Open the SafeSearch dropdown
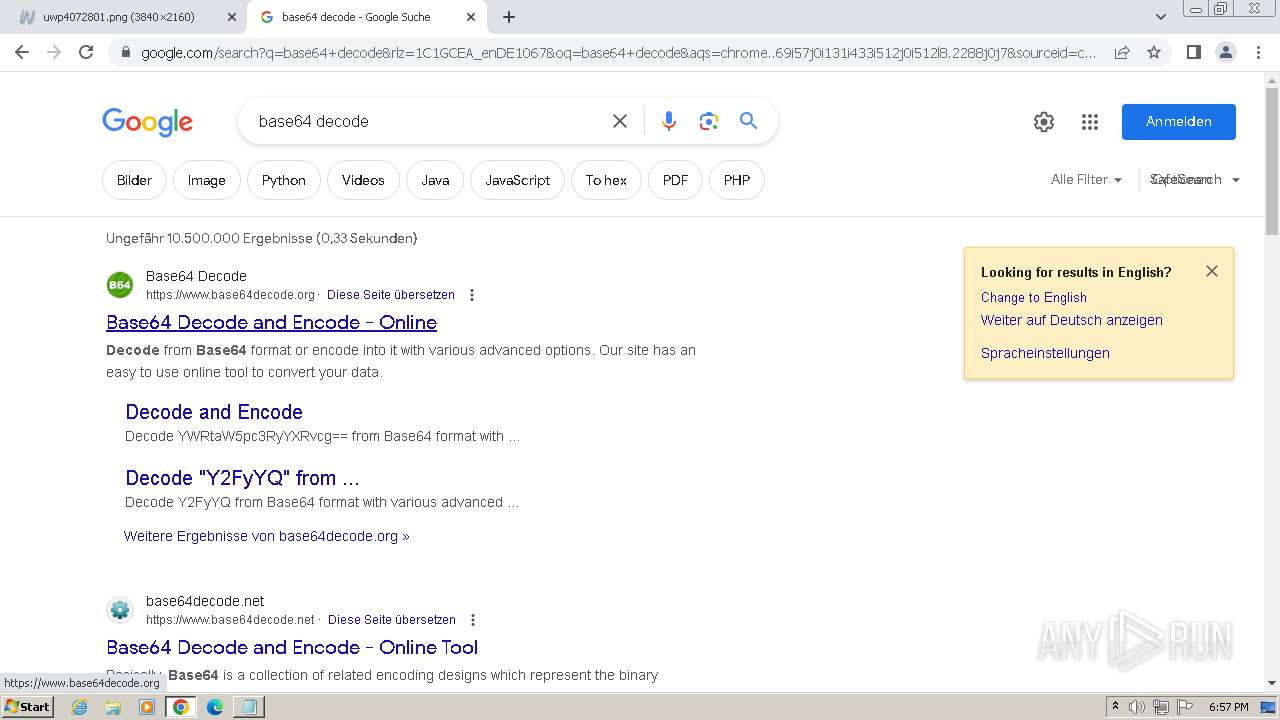The image size is (1280, 720). tap(1195, 180)
